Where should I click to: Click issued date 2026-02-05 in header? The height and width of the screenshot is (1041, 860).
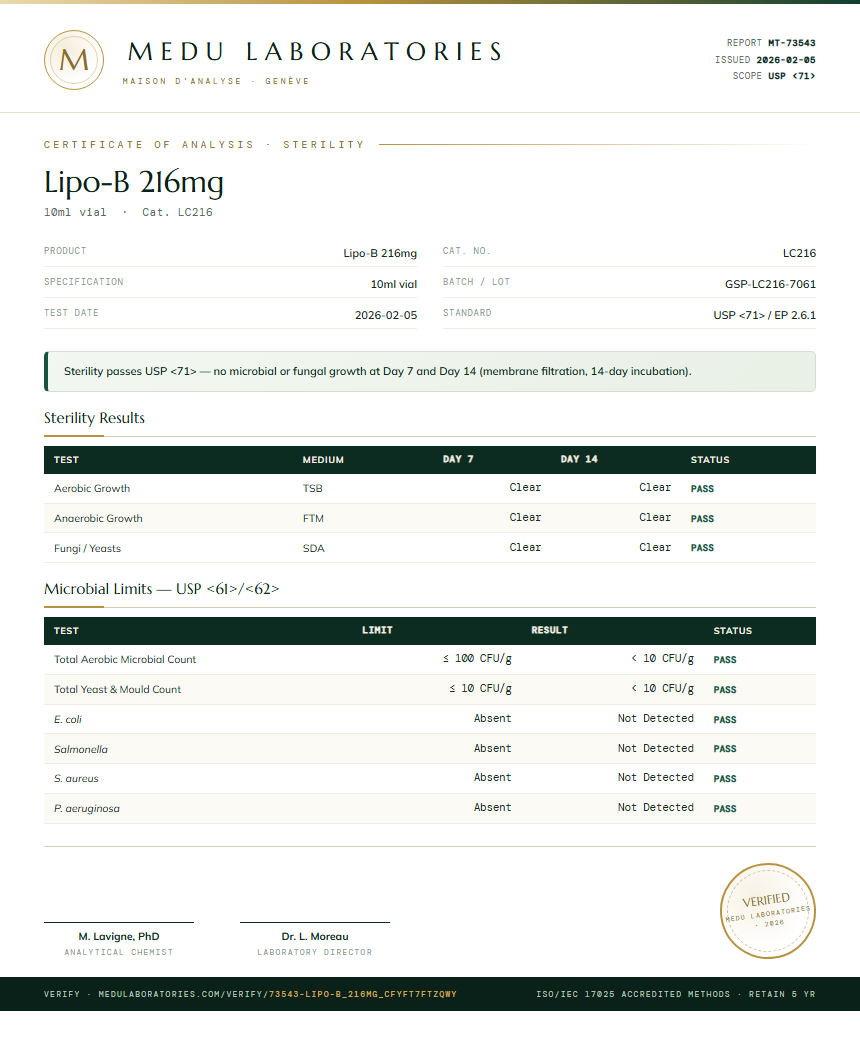click(786, 60)
